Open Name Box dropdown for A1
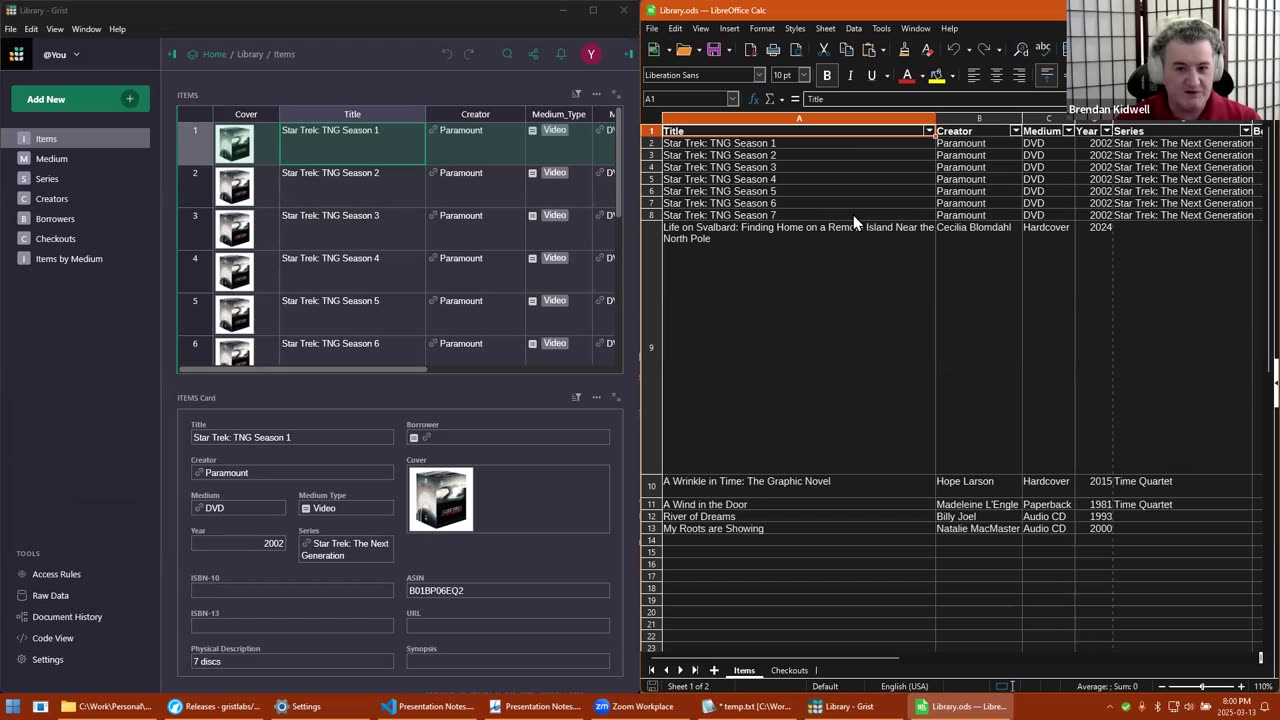Screen dimensions: 1280x720 pos(732,99)
